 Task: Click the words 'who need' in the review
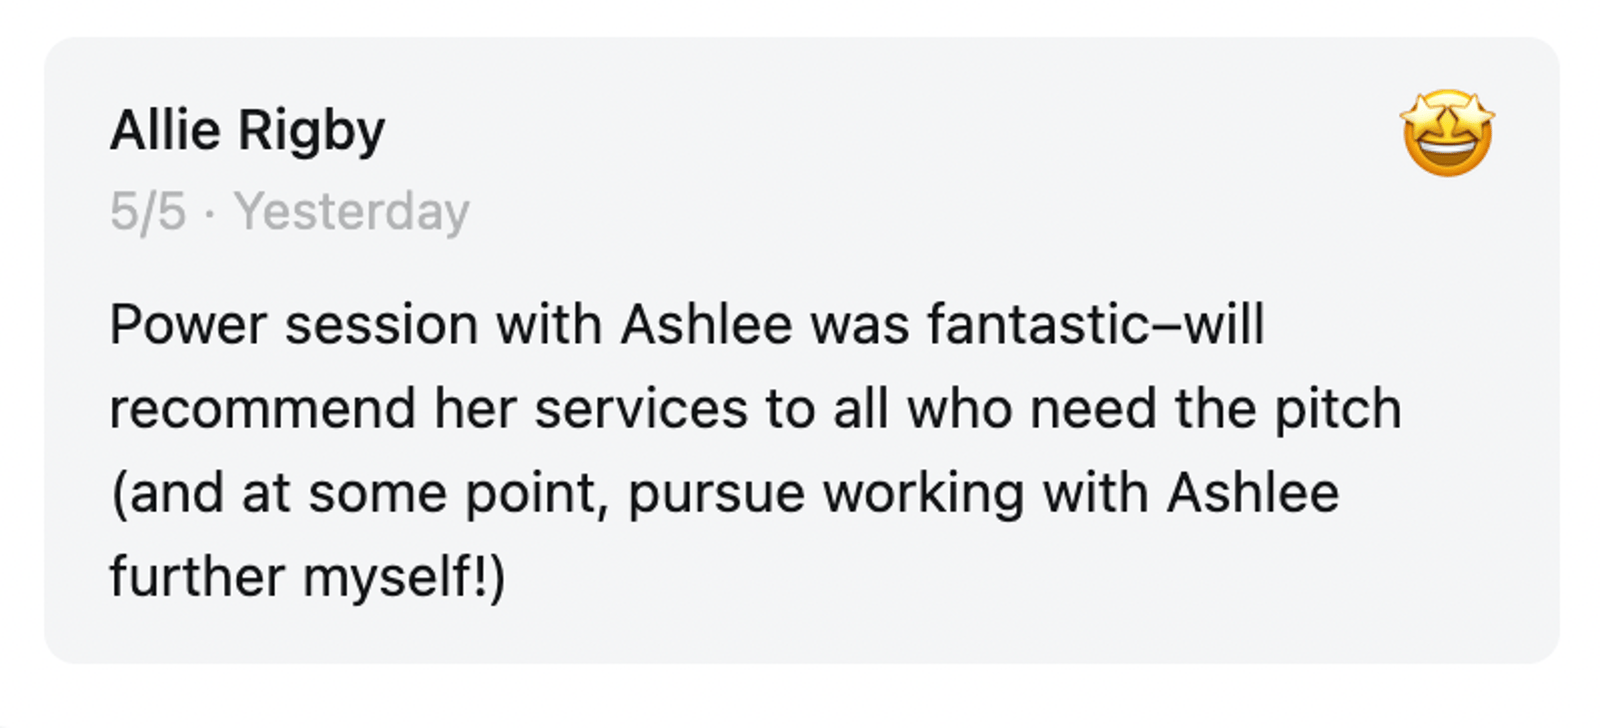click(1031, 409)
